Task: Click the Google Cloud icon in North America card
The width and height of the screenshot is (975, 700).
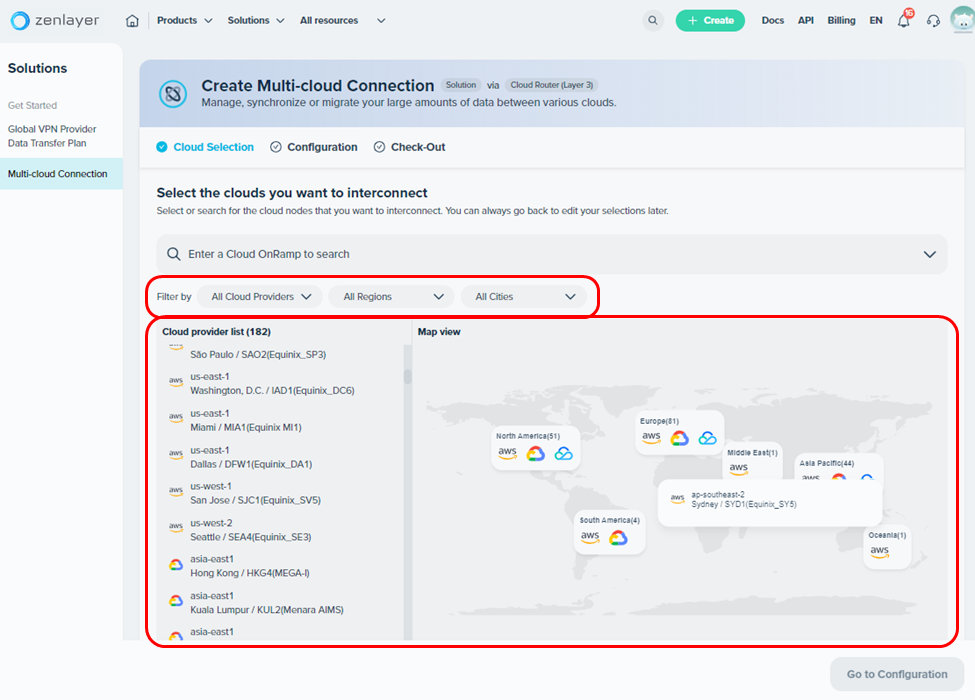Action: point(535,454)
